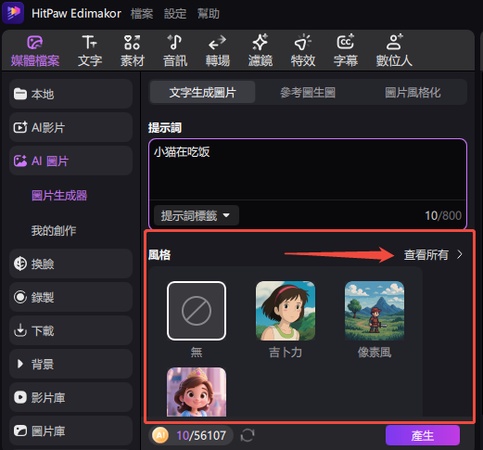The width and height of the screenshot is (483, 450).
Task: Open the 檔案 menu
Action: coord(142,14)
